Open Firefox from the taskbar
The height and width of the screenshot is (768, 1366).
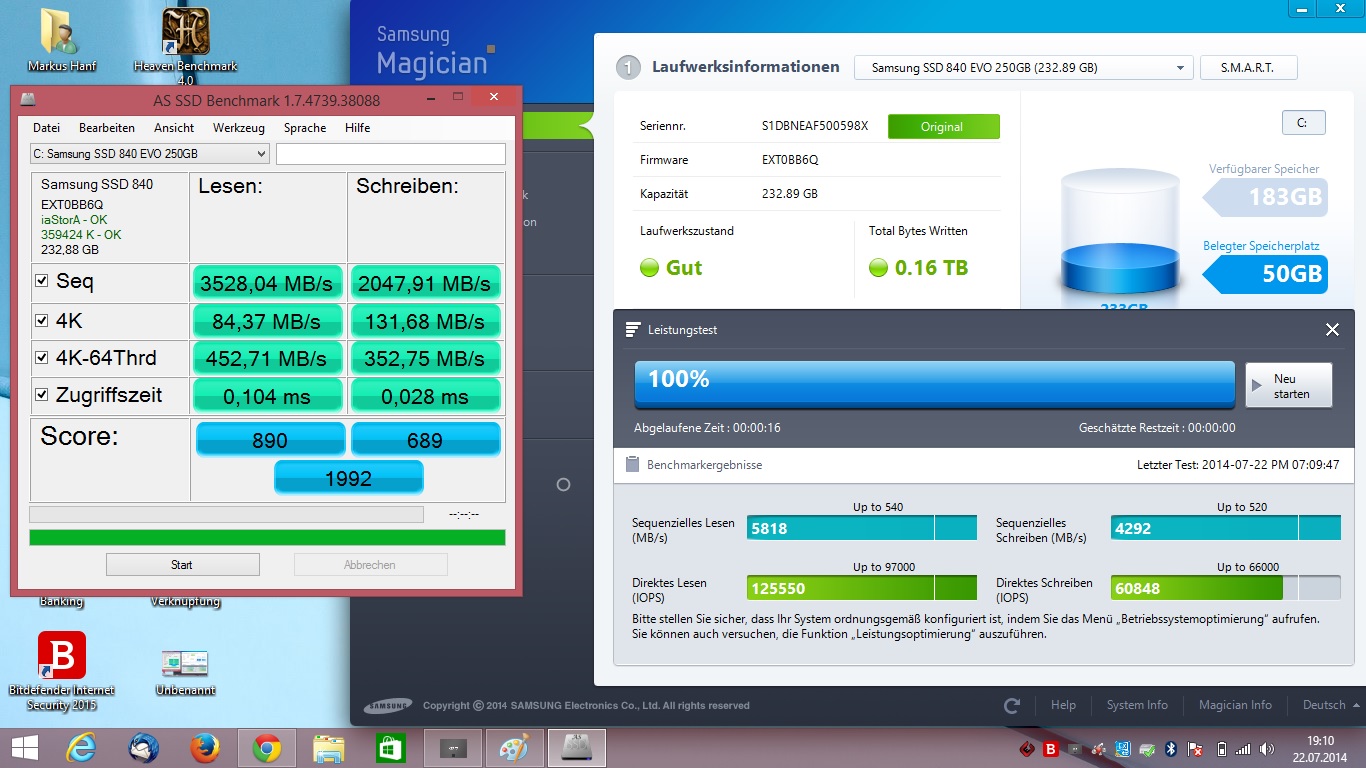(205, 747)
